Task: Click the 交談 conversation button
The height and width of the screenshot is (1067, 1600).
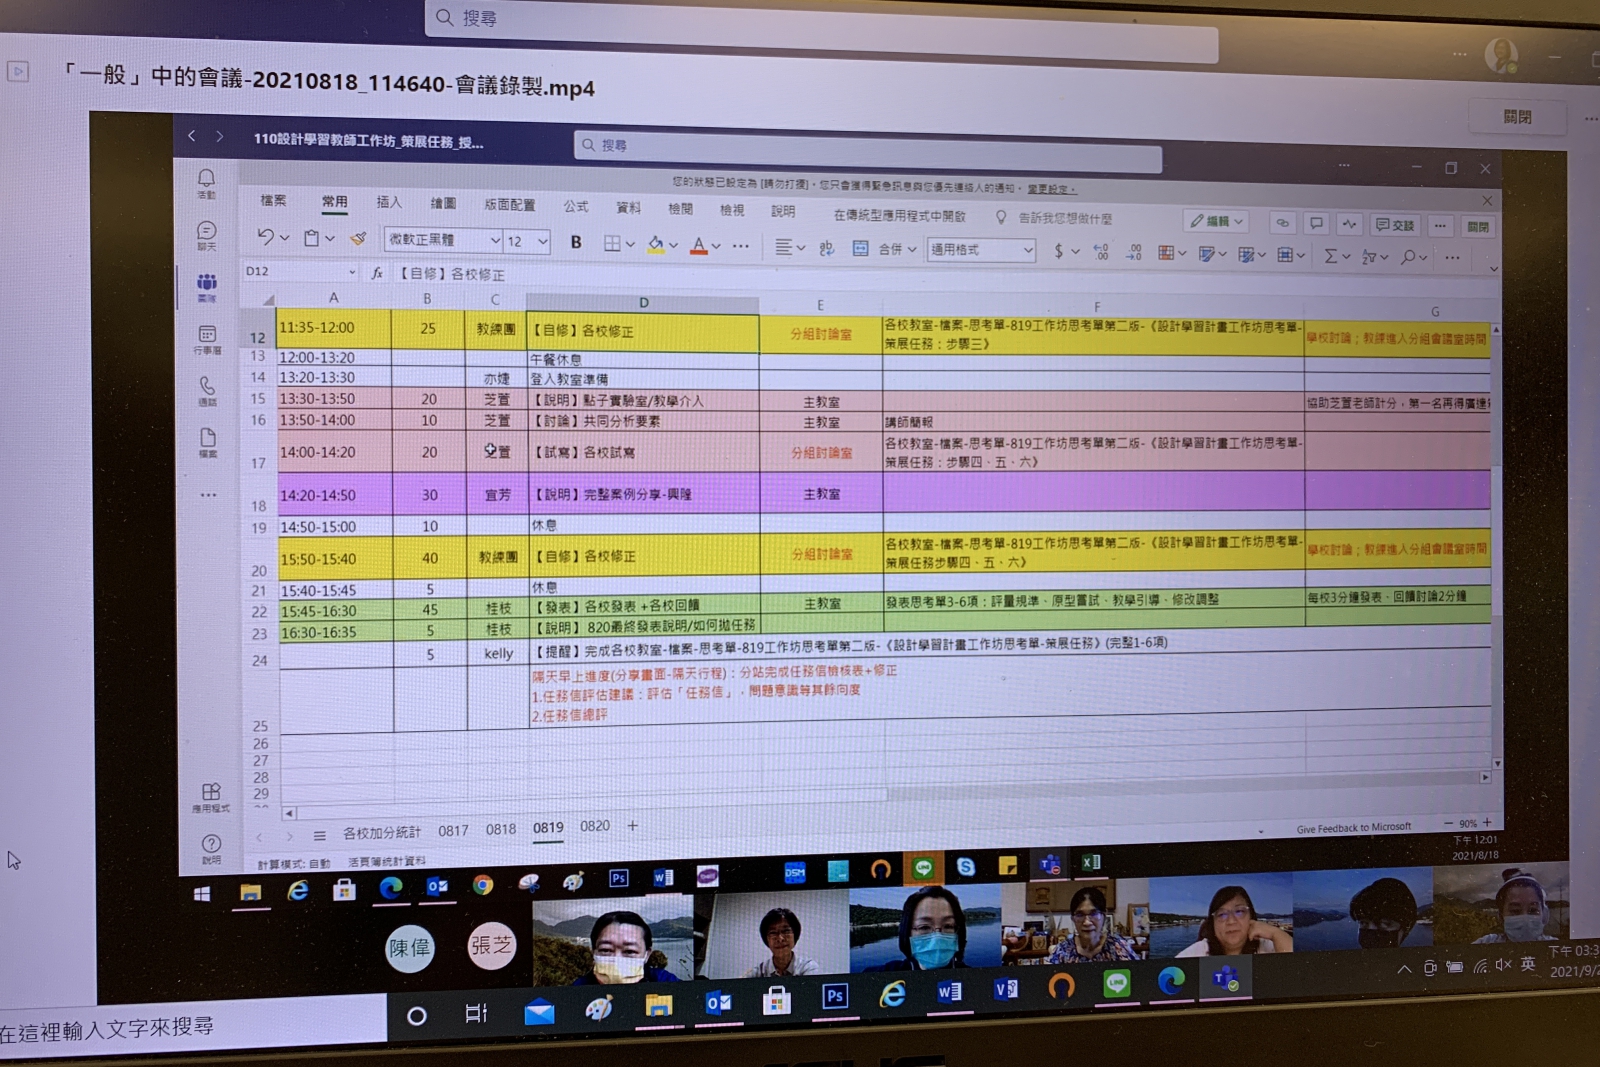Action: coord(1394,225)
